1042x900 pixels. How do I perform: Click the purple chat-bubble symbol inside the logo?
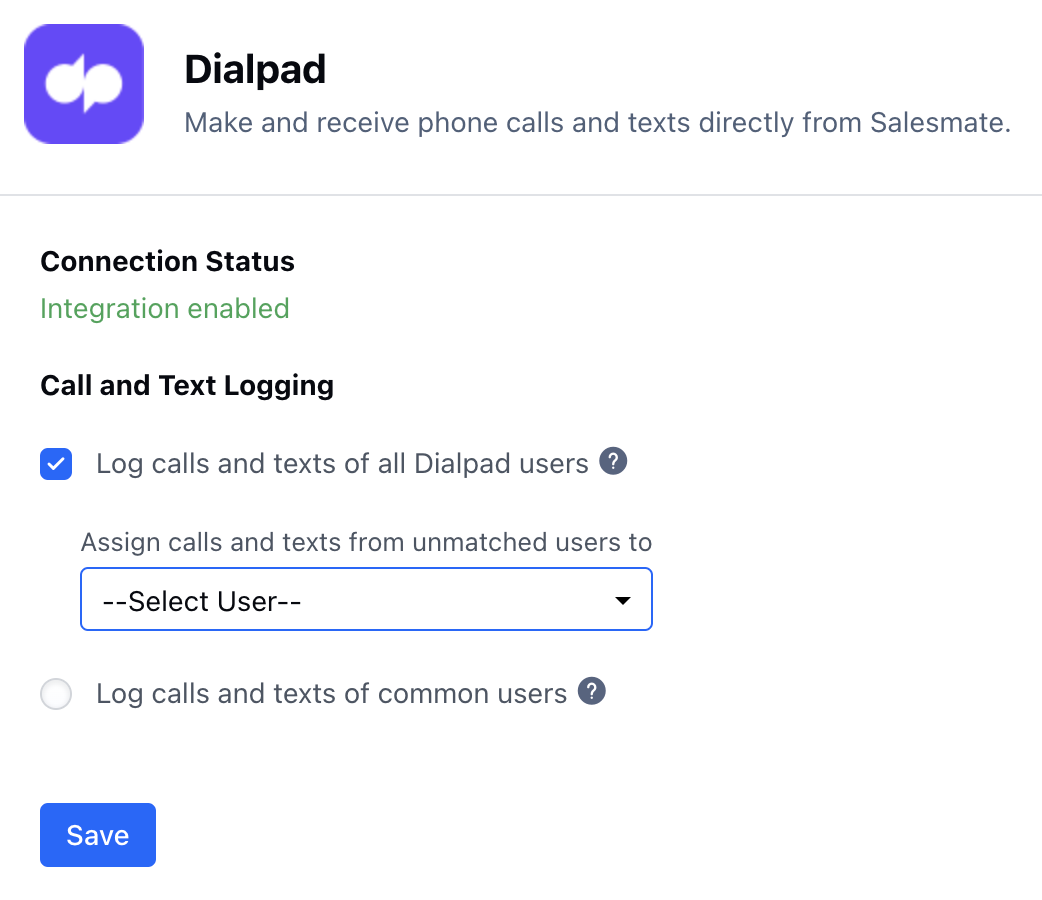click(x=83, y=83)
